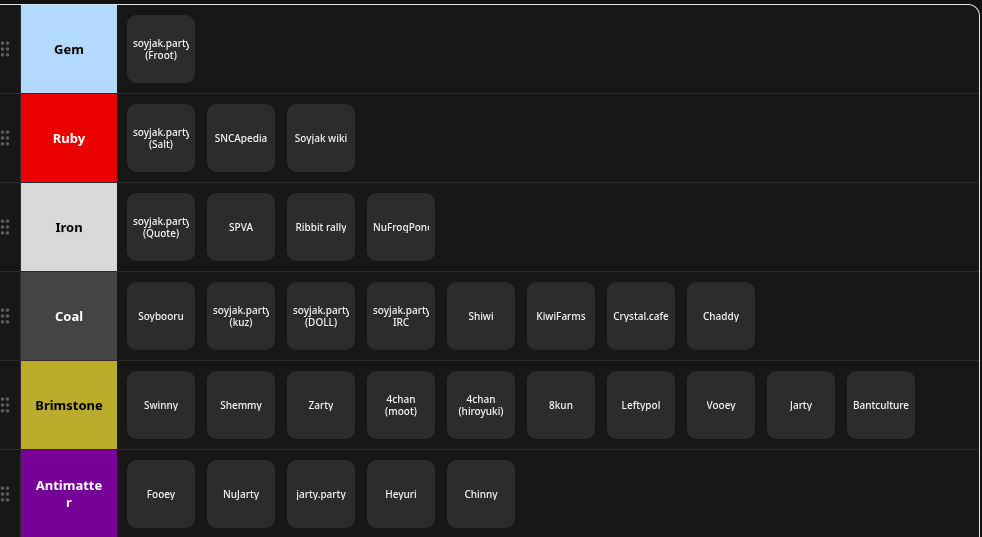
Task: Click the drag handle beside Brimstone tier
Action: tap(5, 405)
